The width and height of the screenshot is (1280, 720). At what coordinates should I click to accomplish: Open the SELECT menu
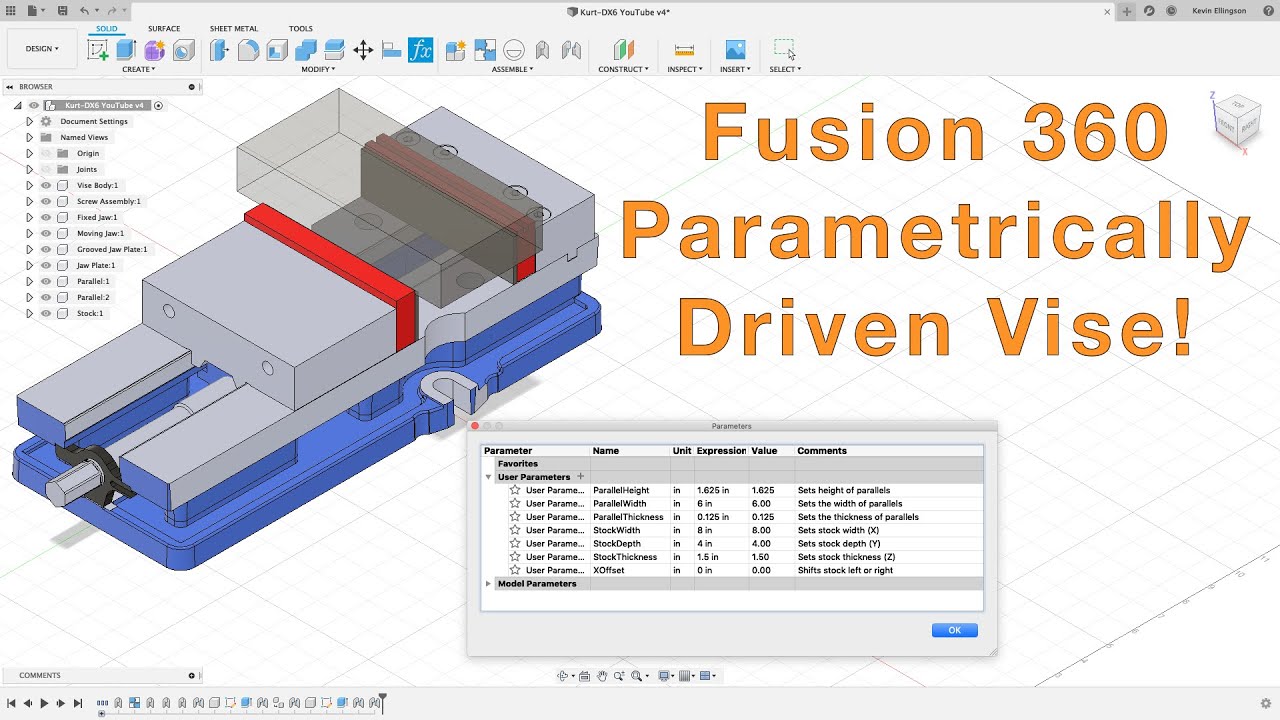tap(785, 69)
